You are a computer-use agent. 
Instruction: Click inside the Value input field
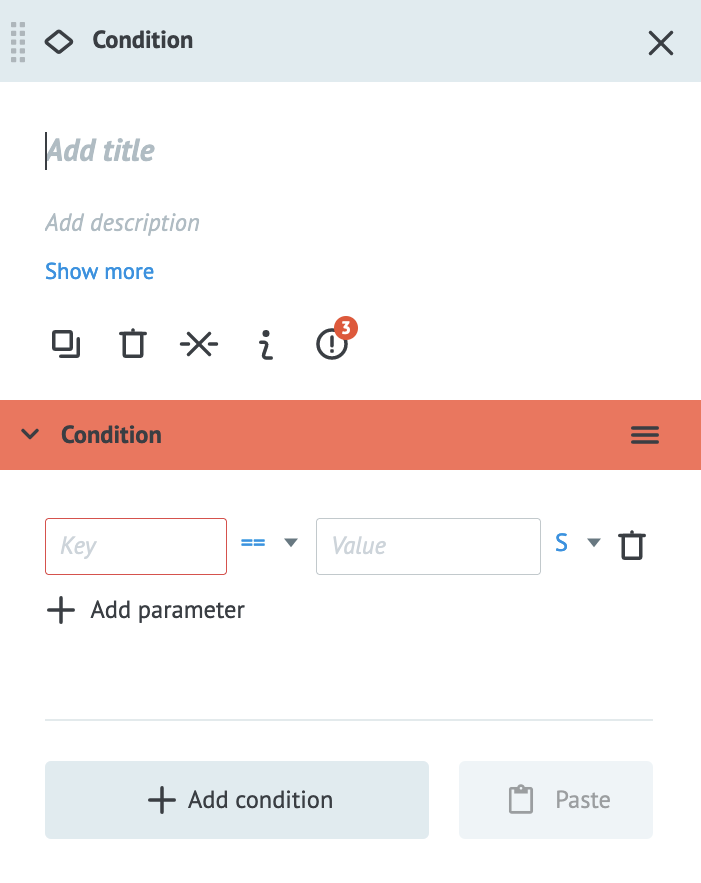point(428,546)
